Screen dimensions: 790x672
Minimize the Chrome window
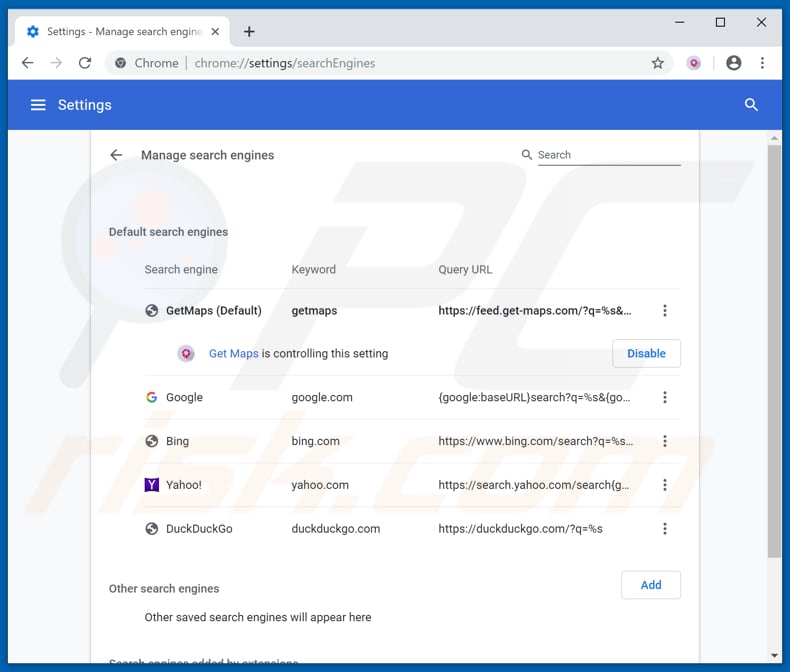[679, 22]
